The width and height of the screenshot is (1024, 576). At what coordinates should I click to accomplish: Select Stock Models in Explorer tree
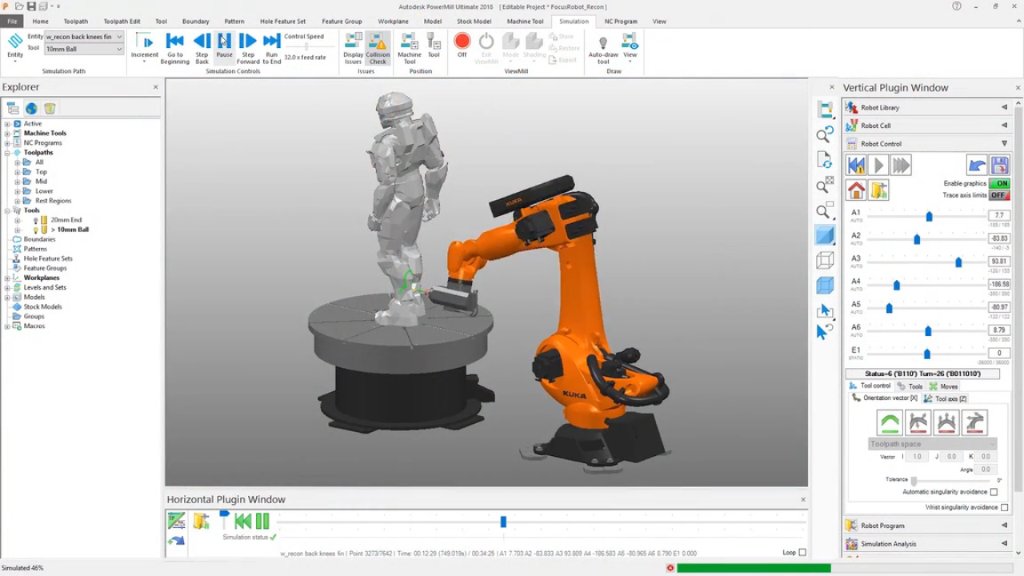click(x=42, y=307)
